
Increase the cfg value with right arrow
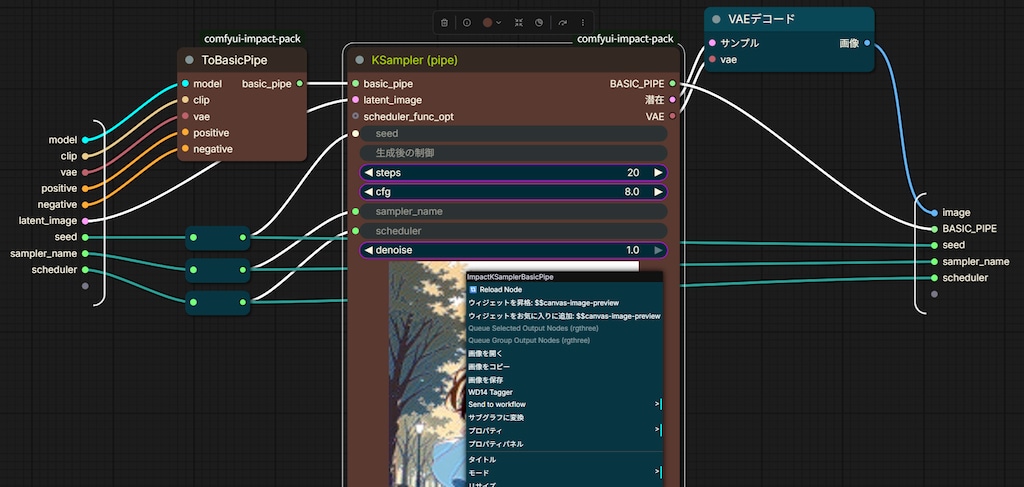click(x=658, y=192)
